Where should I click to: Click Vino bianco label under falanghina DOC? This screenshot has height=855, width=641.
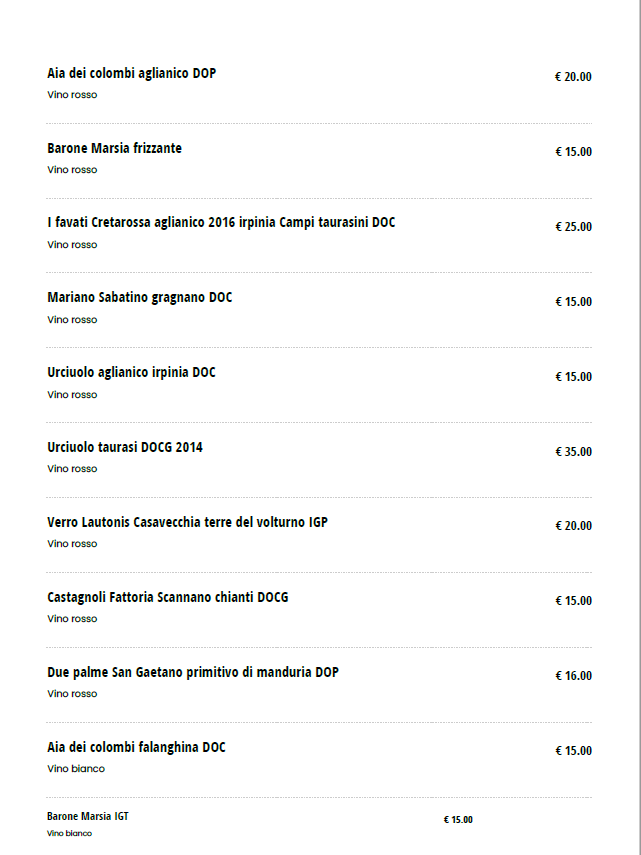pos(75,769)
